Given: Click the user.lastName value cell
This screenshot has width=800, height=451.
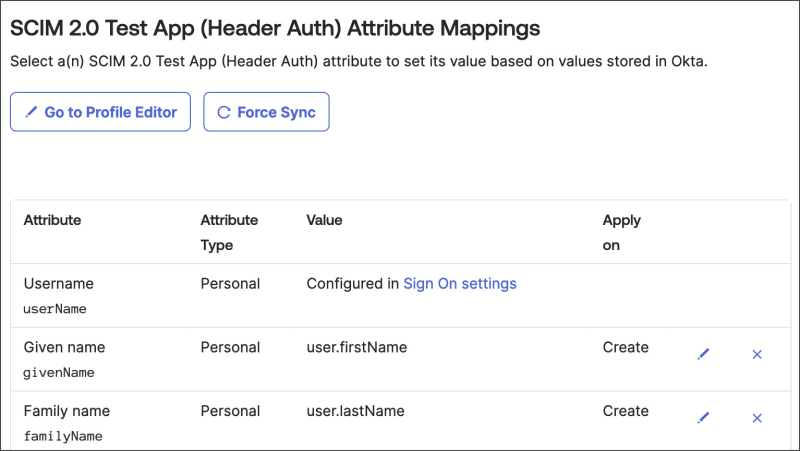Looking at the screenshot, I should [356, 411].
